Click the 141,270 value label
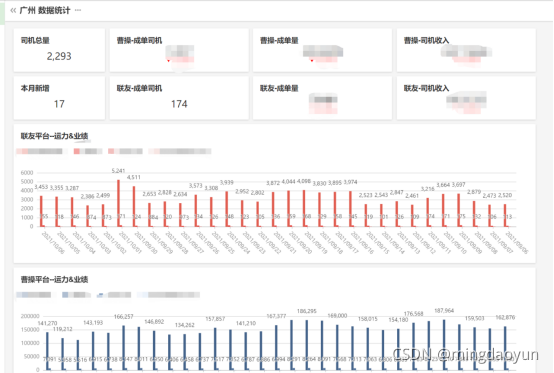Viewport: 554px width, 373px height. (47, 323)
